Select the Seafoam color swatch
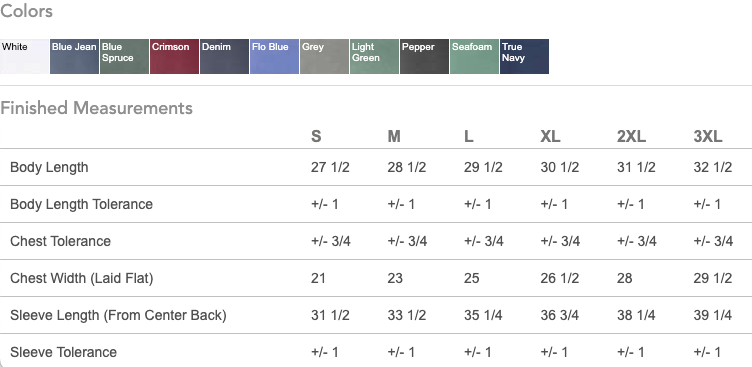 [474, 57]
